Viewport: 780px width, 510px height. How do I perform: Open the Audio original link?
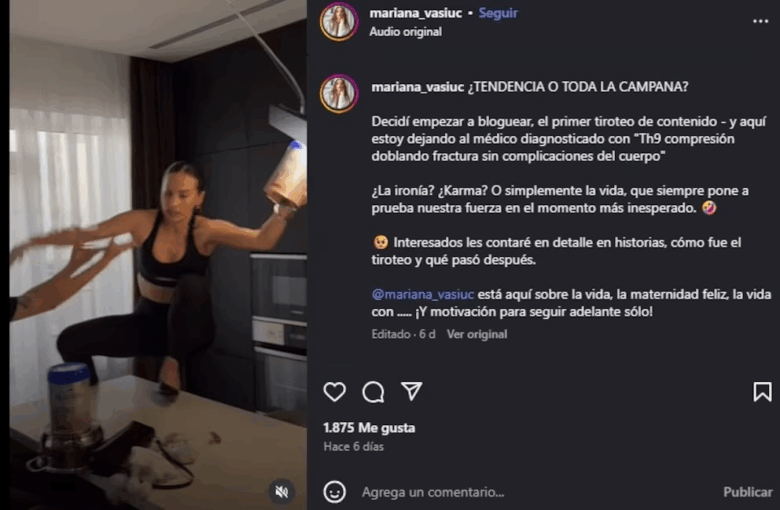click(x=405, y=32)
